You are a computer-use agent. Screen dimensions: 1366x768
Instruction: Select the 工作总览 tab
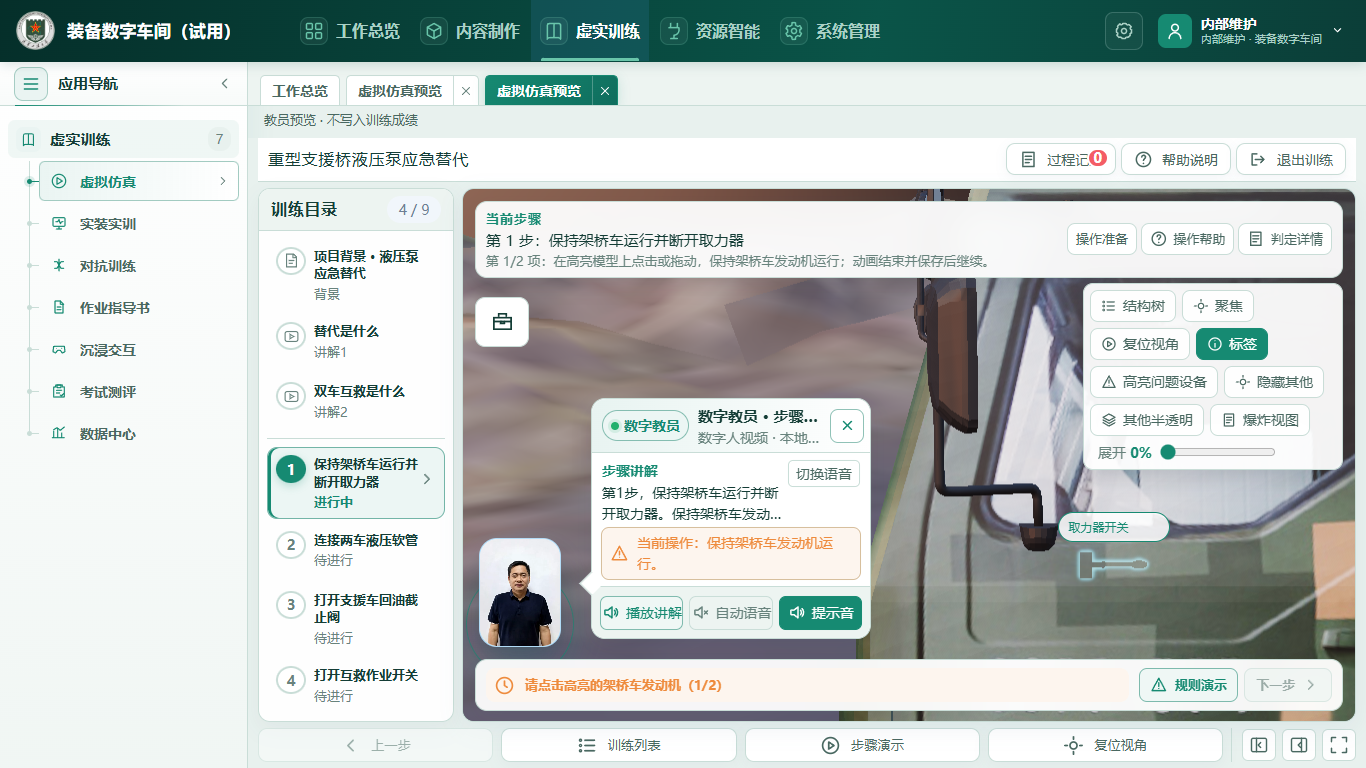[300, 91]
